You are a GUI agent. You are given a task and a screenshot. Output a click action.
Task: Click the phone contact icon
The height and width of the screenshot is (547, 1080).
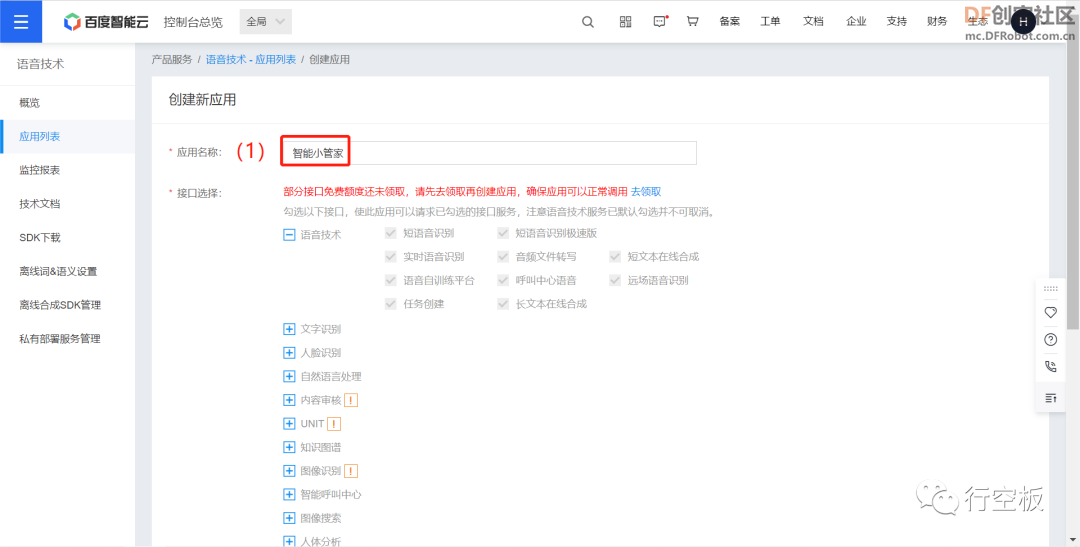tap(1050, 367)
